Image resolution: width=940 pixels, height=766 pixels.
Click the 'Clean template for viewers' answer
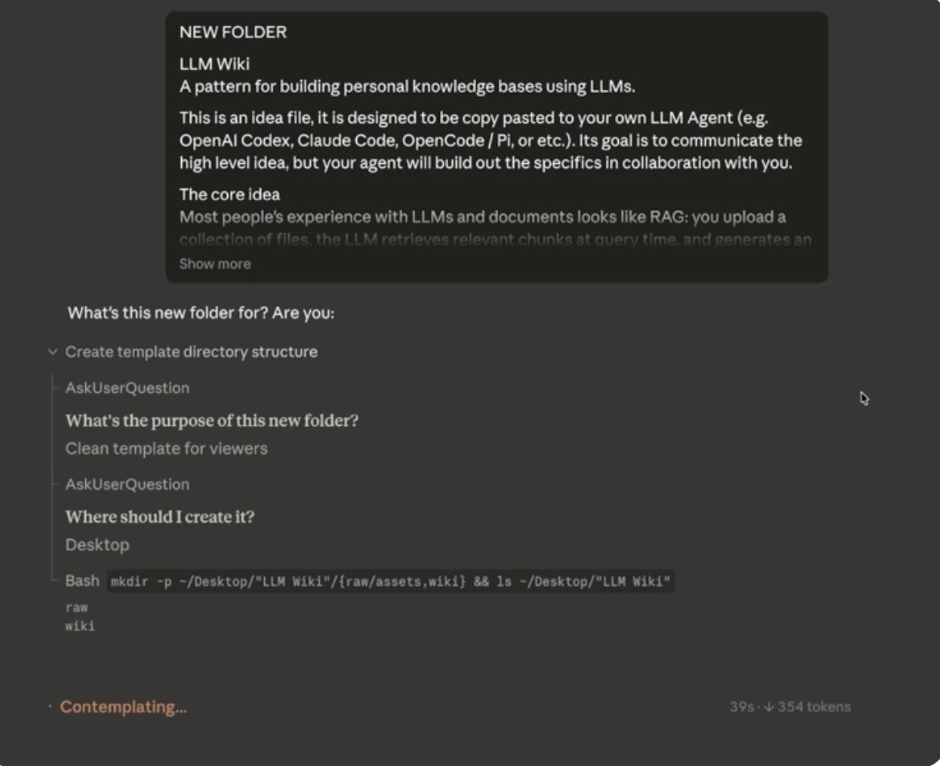coord(166,449)
